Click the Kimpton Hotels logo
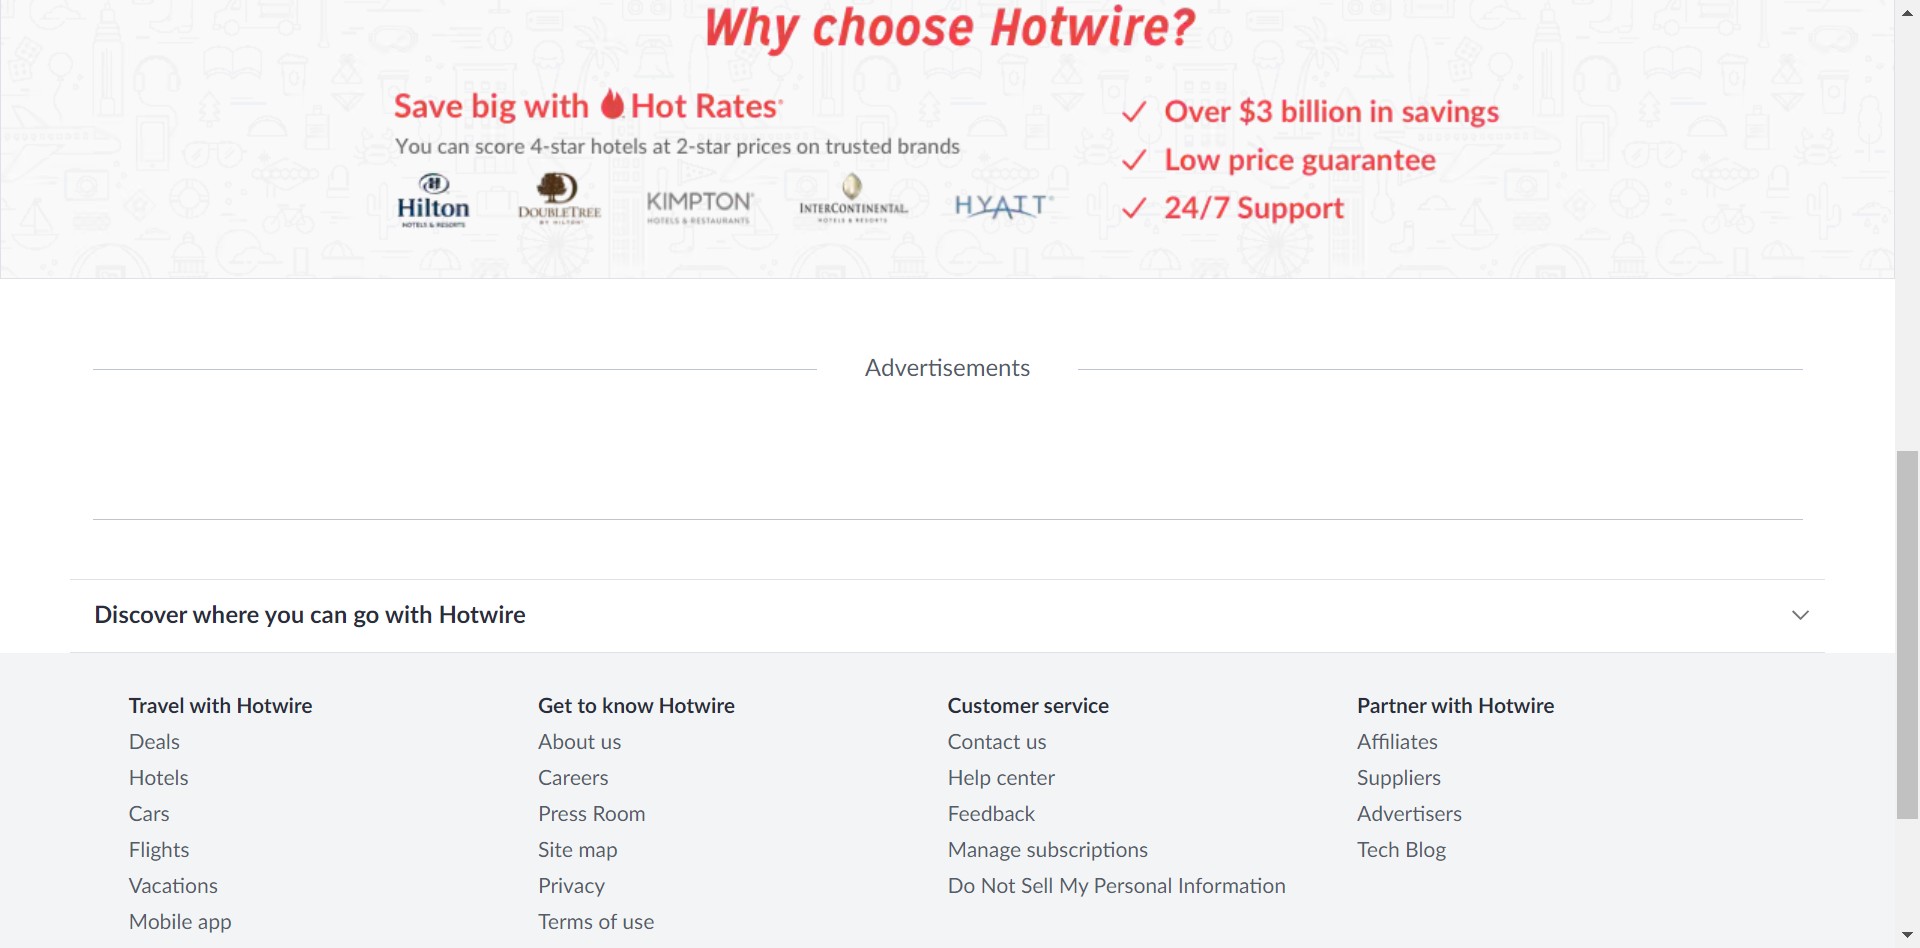The height and width of the screenshot is (948, 1920). pos(699,206)
